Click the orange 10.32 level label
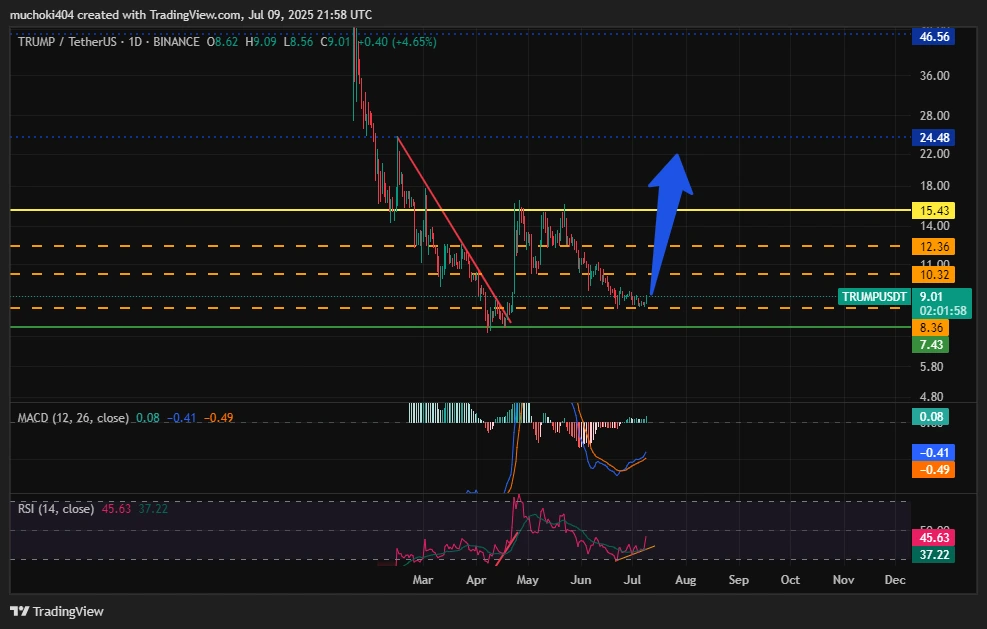Image resolution: width=987 pixels, height=629 pixels. click(931, 274)
